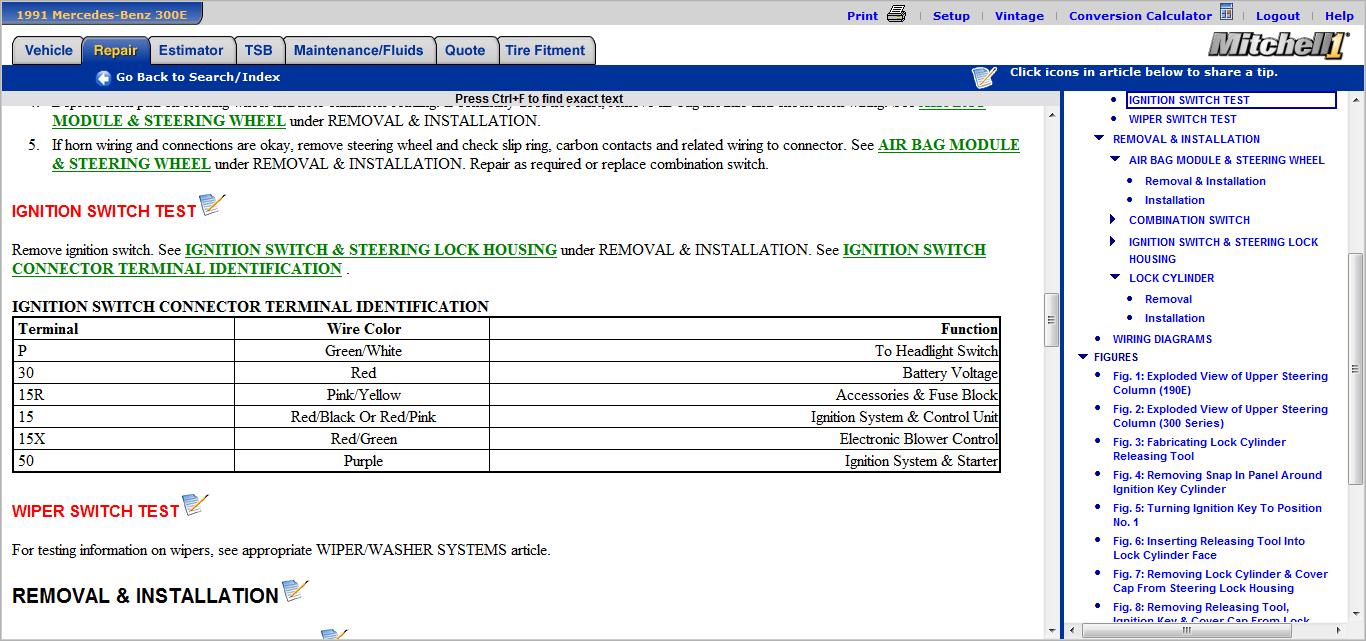Collapse REMOVAL & INSTALLATION tree node
The height and width of the screenshot is (641, 1366).
tap(1099, 139)
